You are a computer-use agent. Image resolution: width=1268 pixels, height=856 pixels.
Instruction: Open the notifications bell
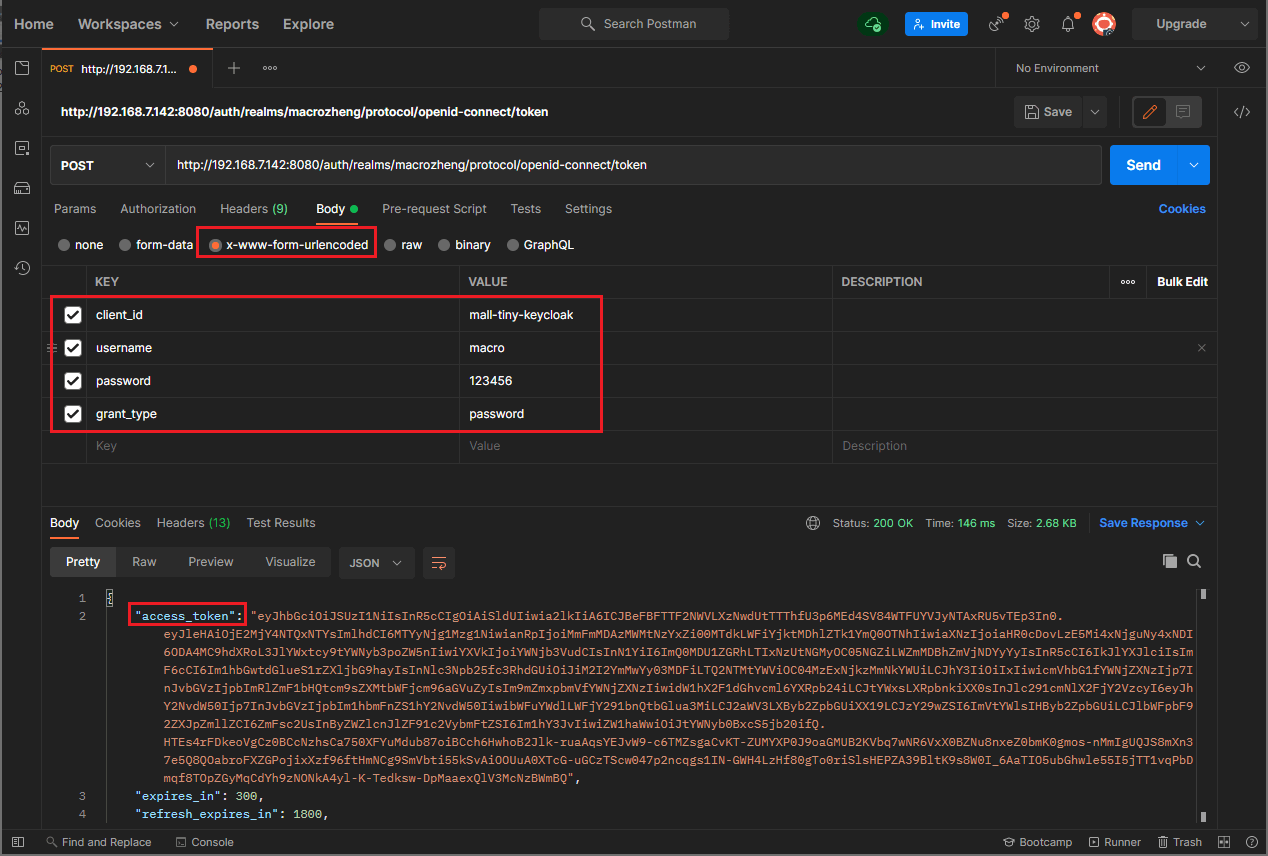[x=1068, y=24]
